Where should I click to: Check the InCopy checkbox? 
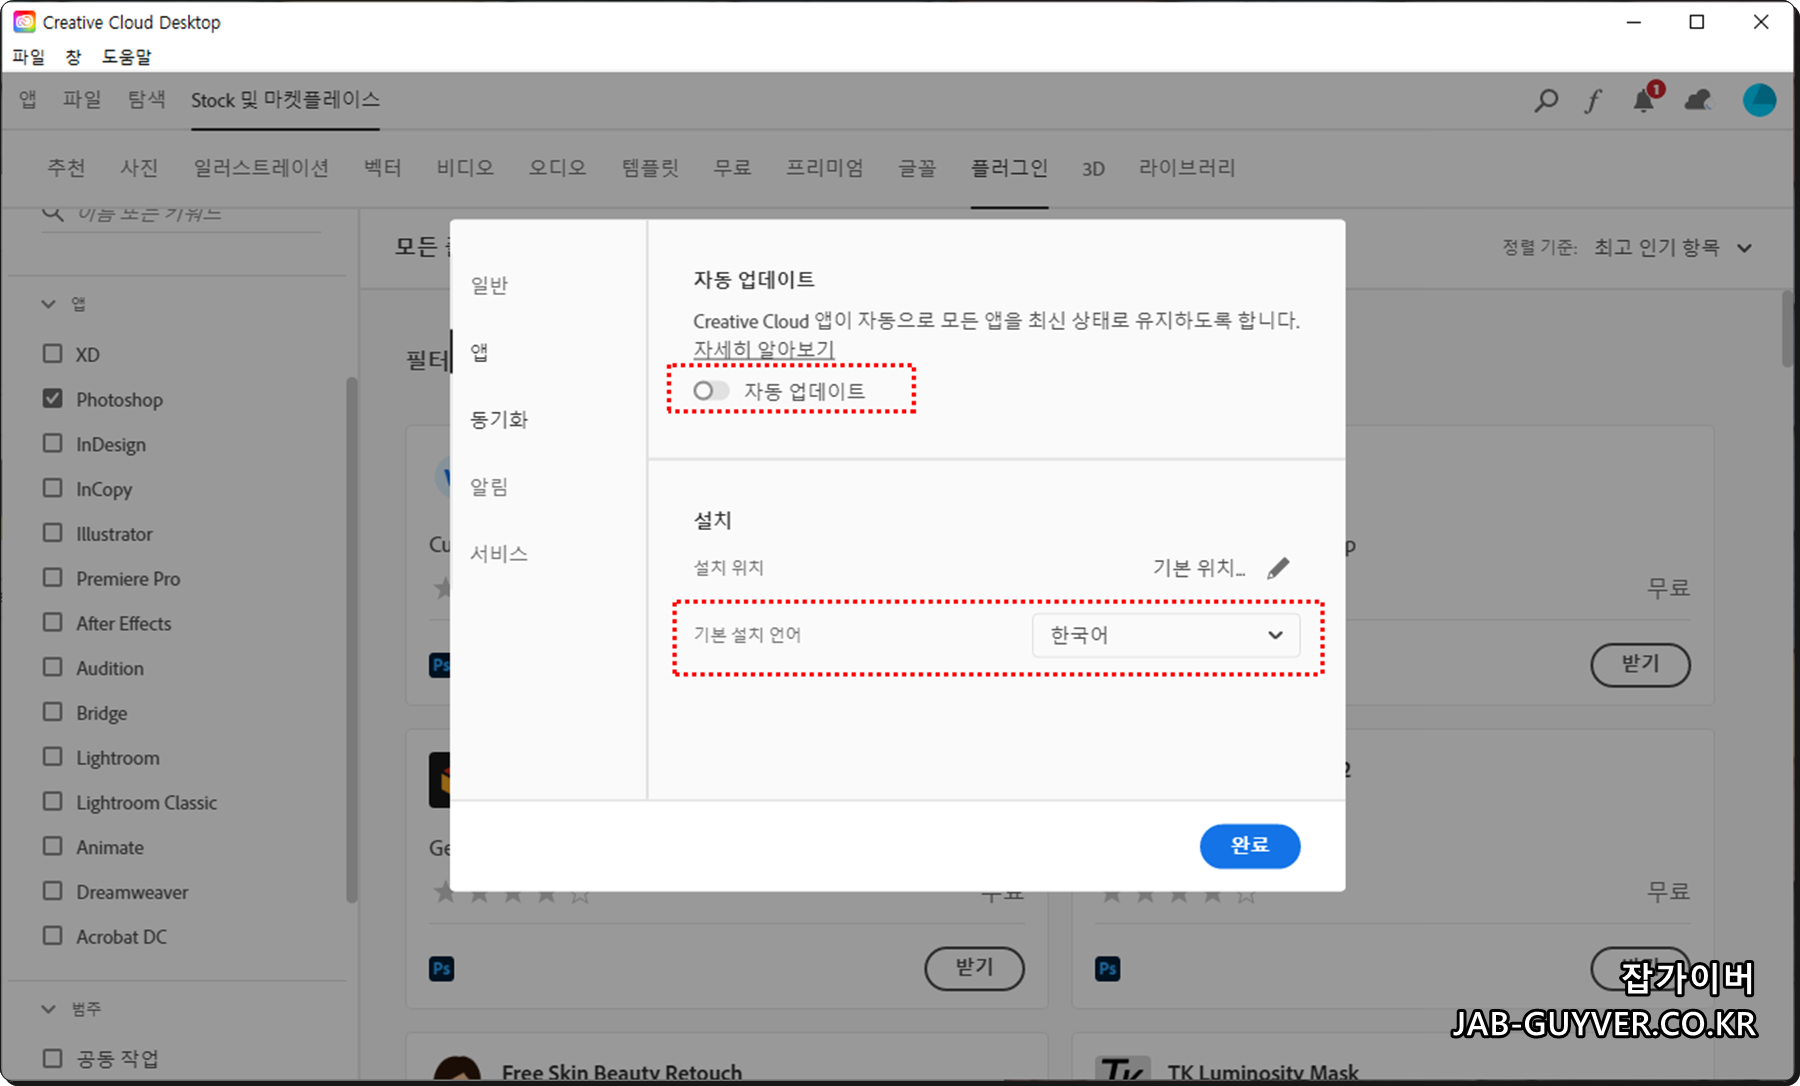tap(53, 488)
